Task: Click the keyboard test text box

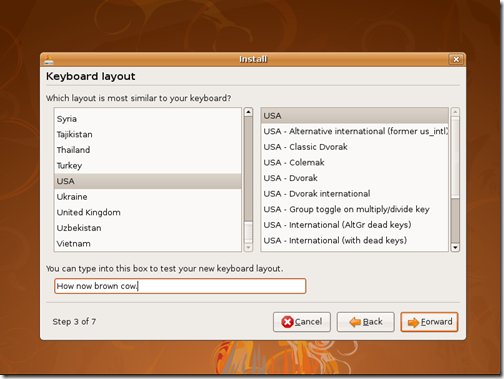Action: 180,286
